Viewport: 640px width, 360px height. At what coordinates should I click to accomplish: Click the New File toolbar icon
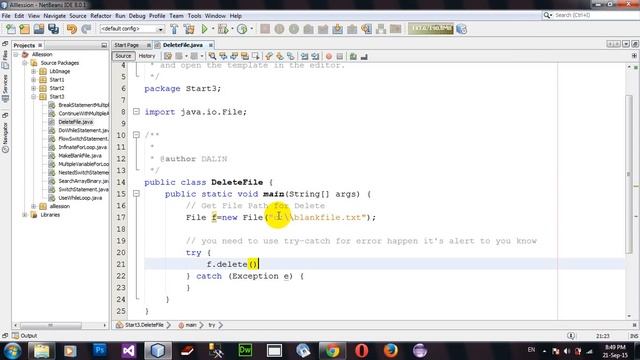[x=11, y=29]
